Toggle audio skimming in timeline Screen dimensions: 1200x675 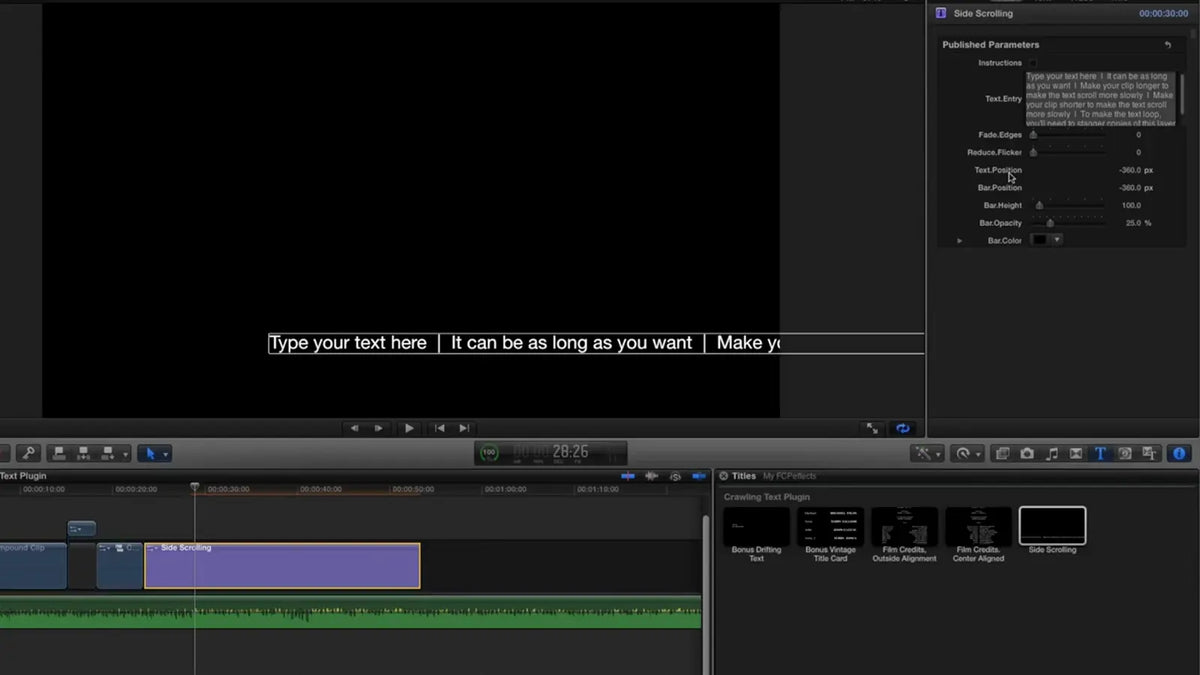coord(652,476)
